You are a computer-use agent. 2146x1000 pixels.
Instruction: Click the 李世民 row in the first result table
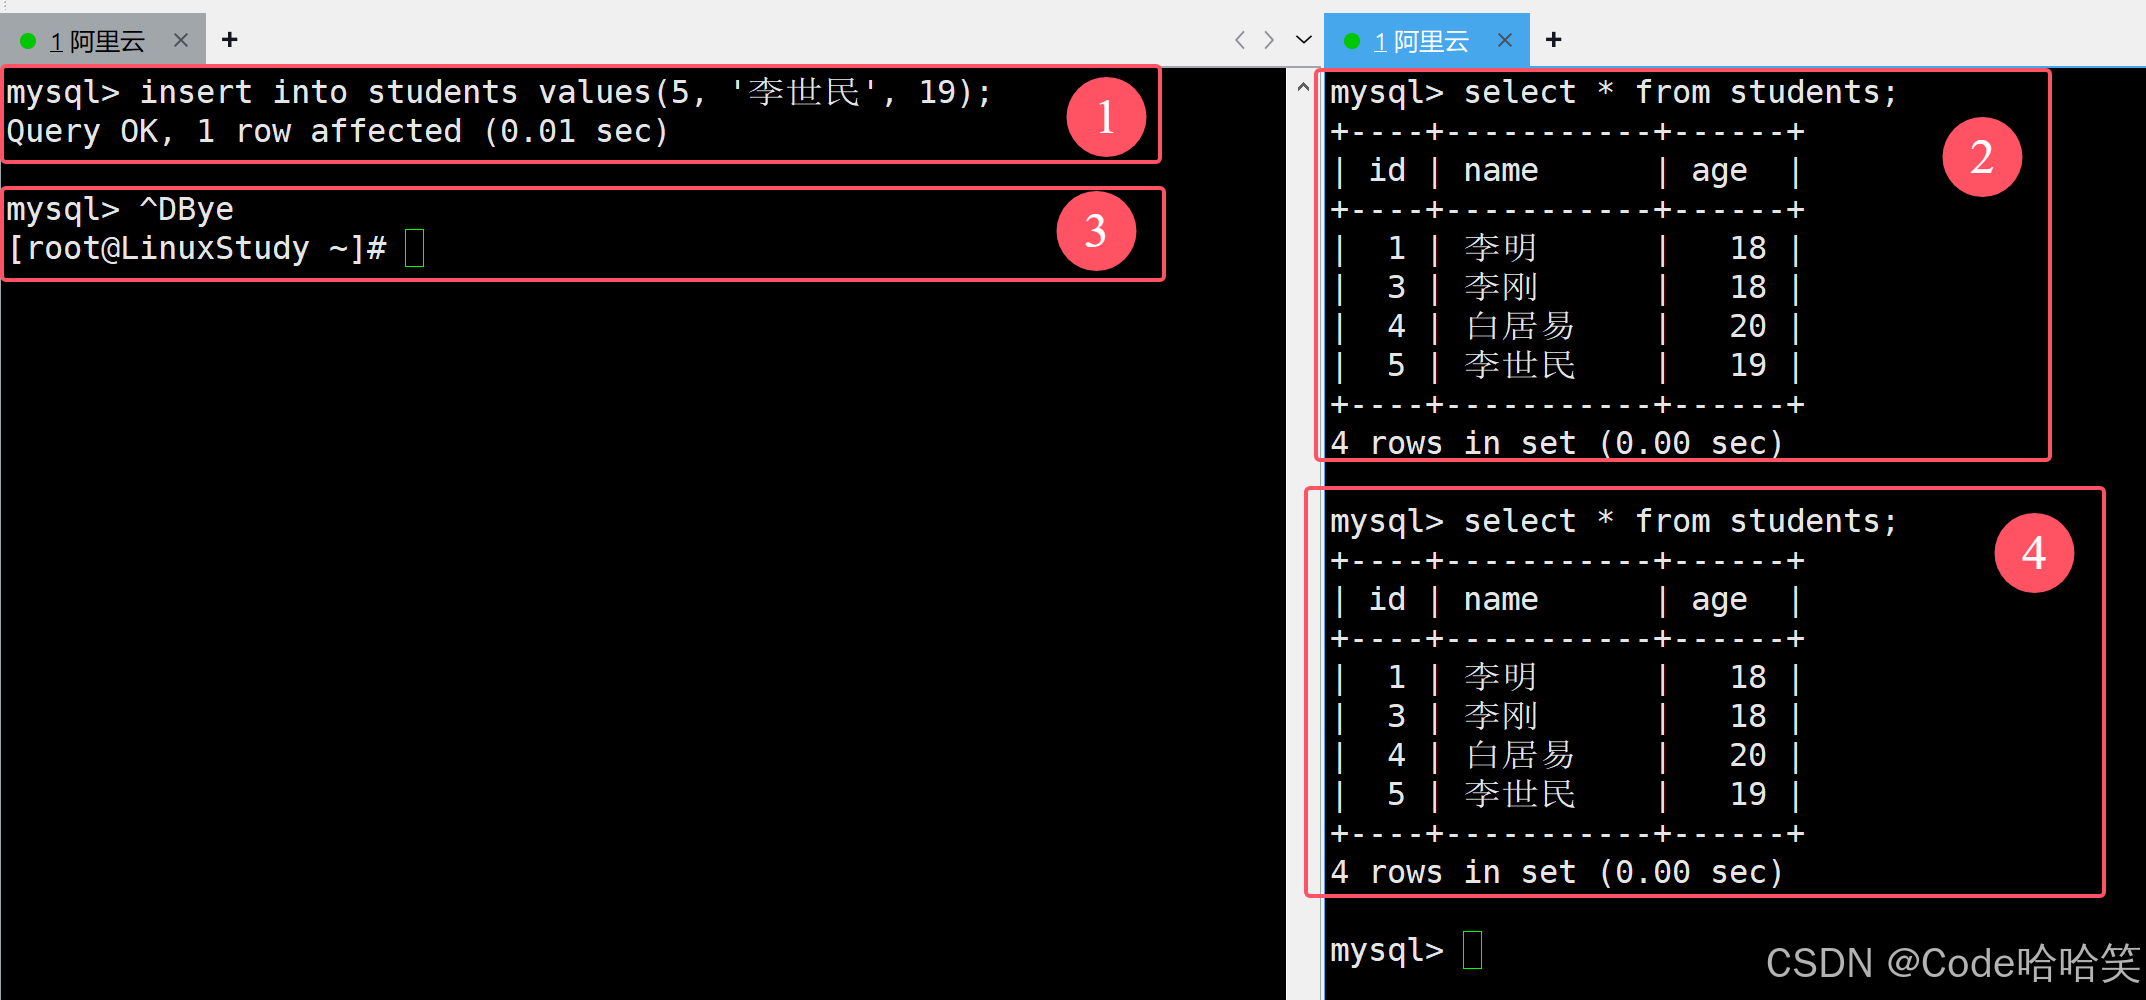tap(1567, 366)
